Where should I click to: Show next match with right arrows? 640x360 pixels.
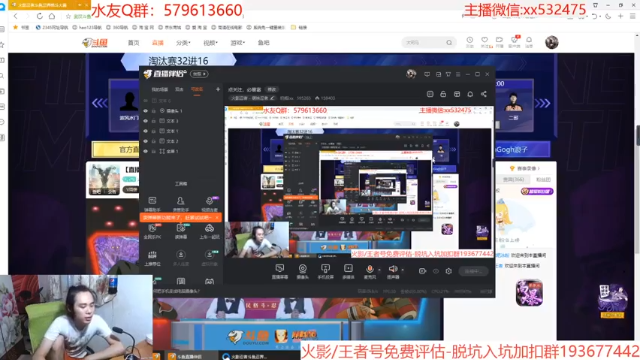click(542, 103)
